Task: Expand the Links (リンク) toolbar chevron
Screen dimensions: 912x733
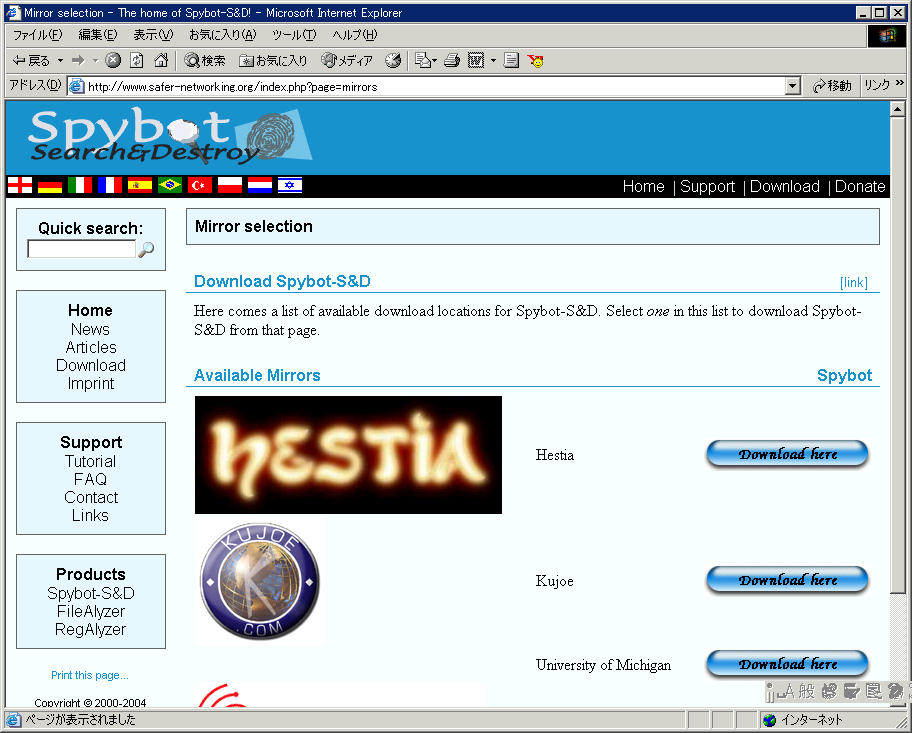Action: (x=900, y=83)
